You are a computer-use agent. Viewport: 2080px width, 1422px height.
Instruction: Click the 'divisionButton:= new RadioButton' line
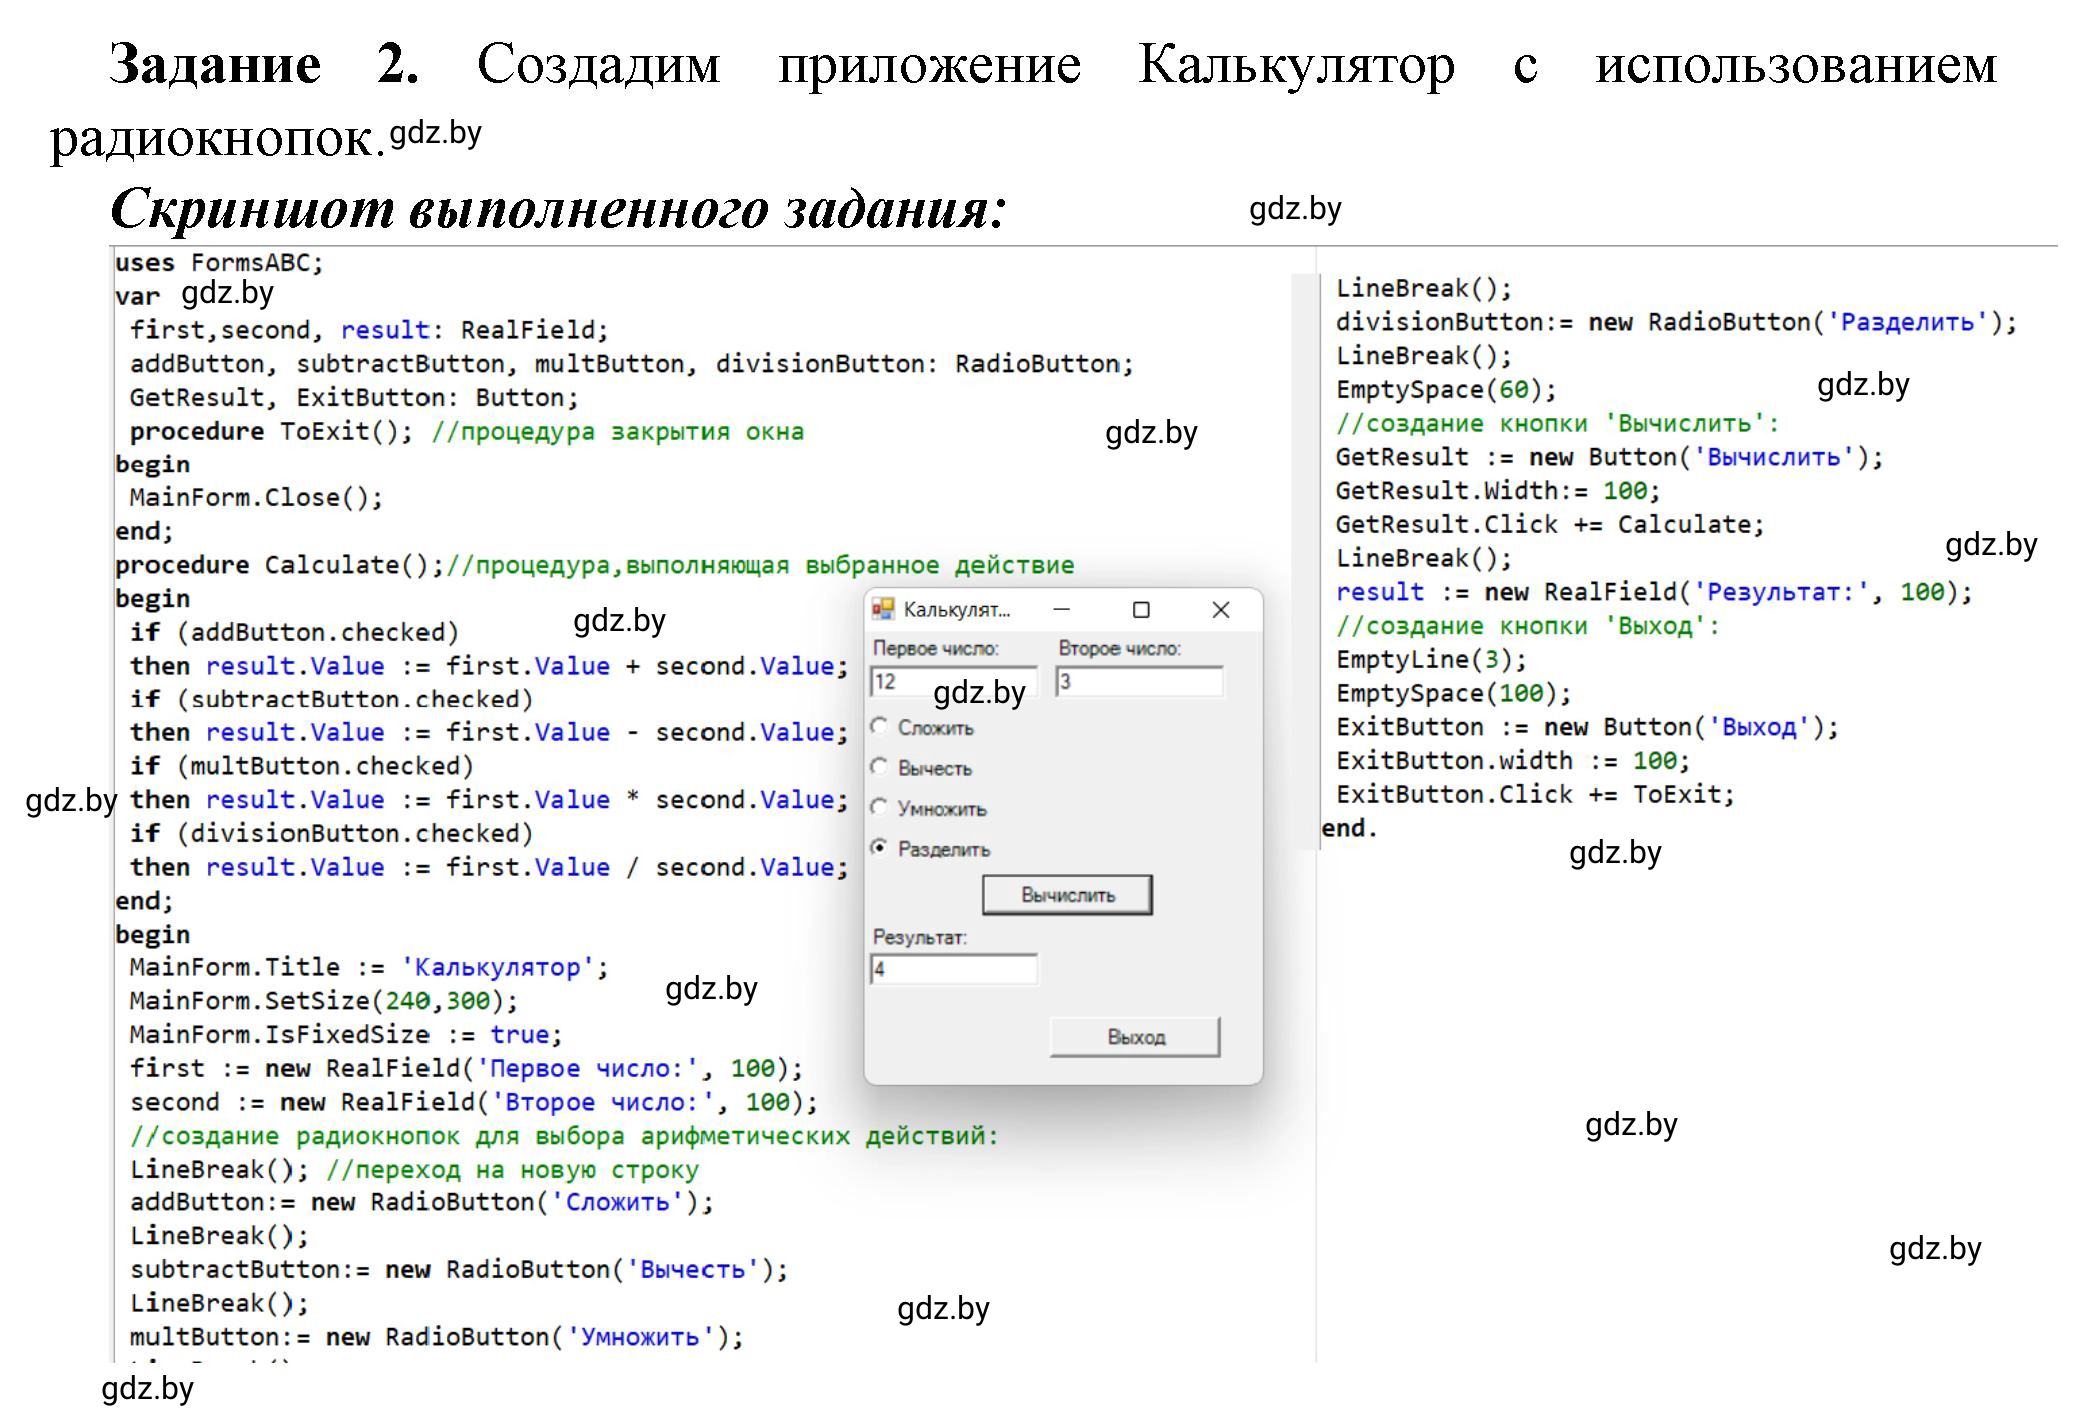coord(1677,322)
